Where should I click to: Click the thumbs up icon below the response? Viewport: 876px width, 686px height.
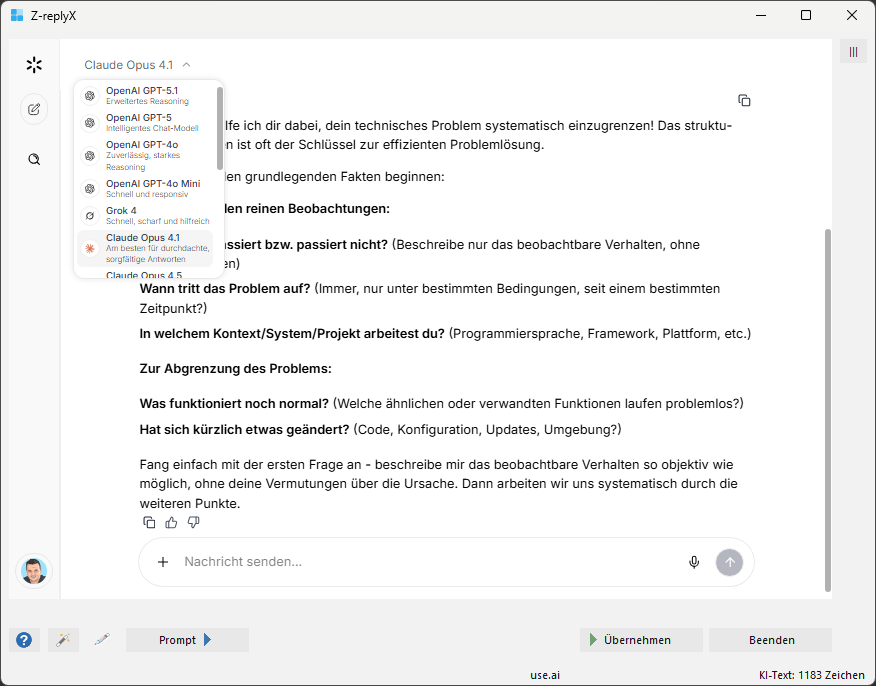click(x=171, y=522)
